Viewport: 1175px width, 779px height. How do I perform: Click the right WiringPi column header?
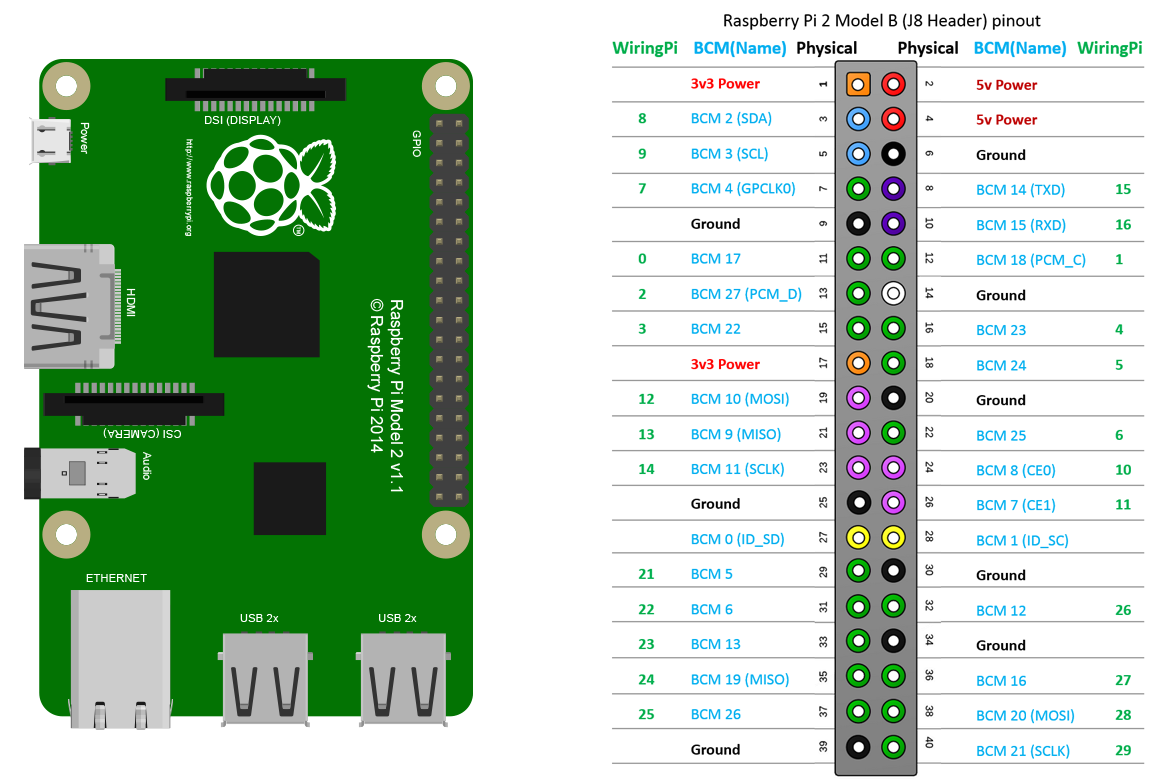(1110, 48)
